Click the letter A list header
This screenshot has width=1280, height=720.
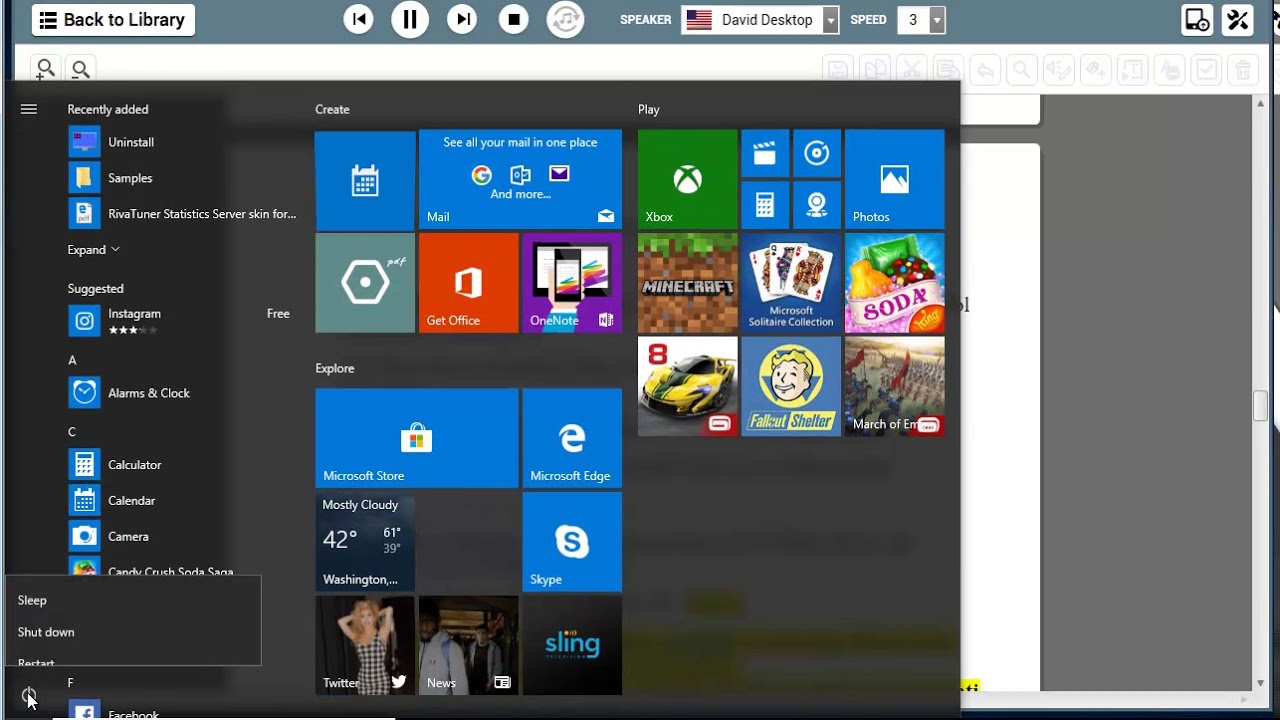pos(72,360)
